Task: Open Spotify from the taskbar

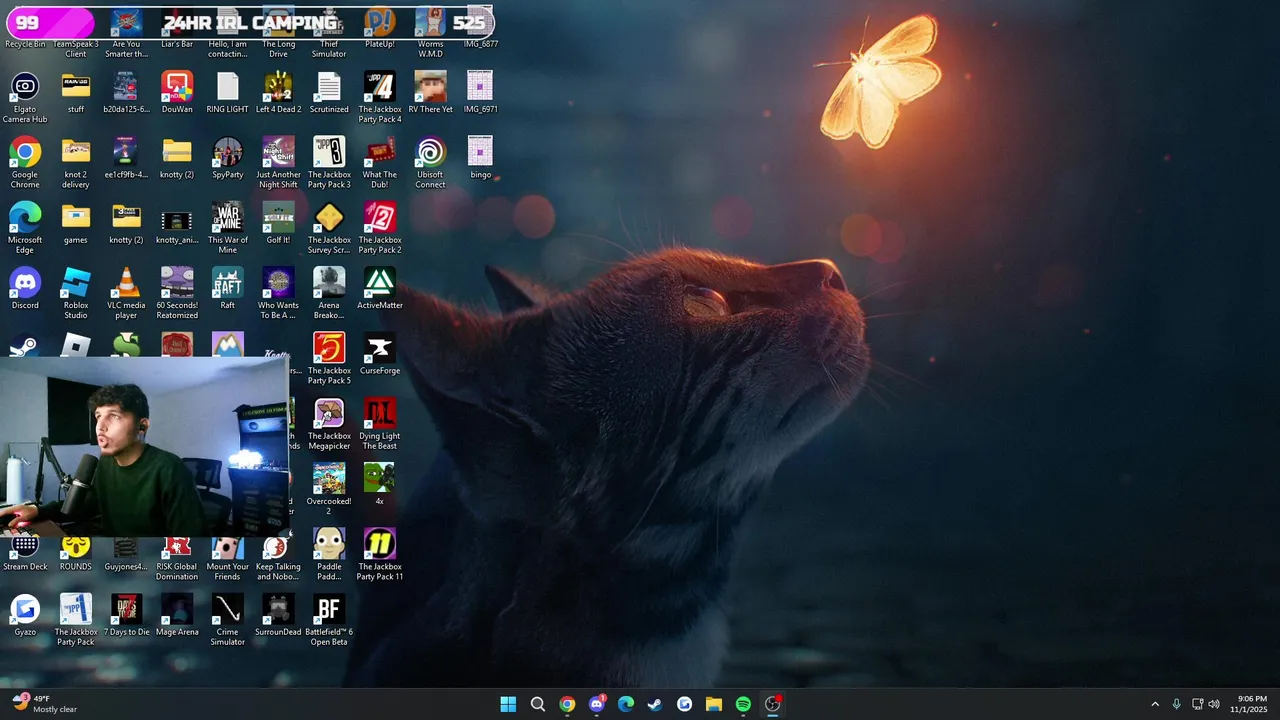Action: click(743, 704)
